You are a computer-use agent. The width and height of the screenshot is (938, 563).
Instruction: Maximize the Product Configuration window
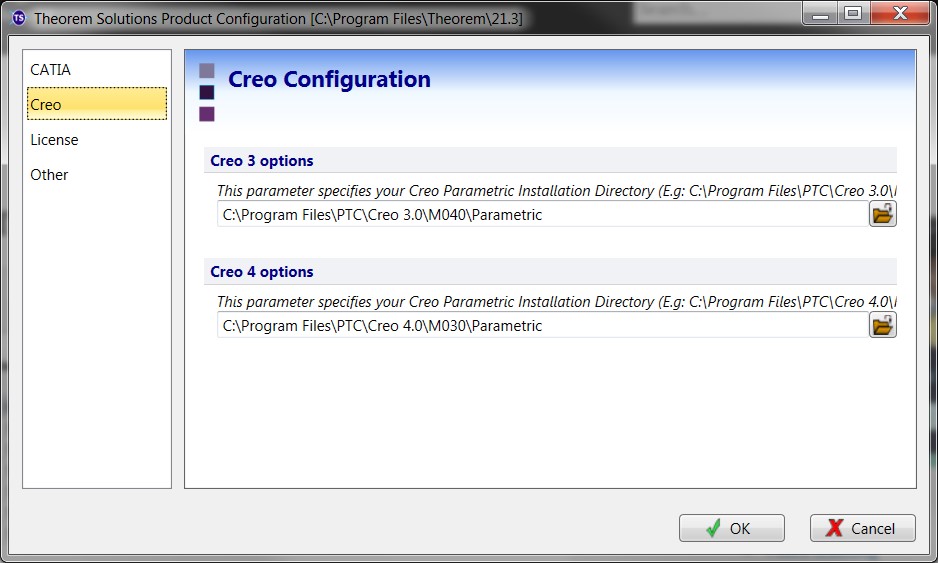[853, 13]
